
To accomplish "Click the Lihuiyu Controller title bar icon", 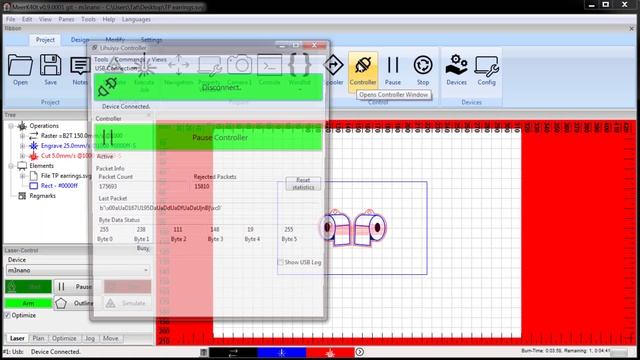I will coord(95,48).
